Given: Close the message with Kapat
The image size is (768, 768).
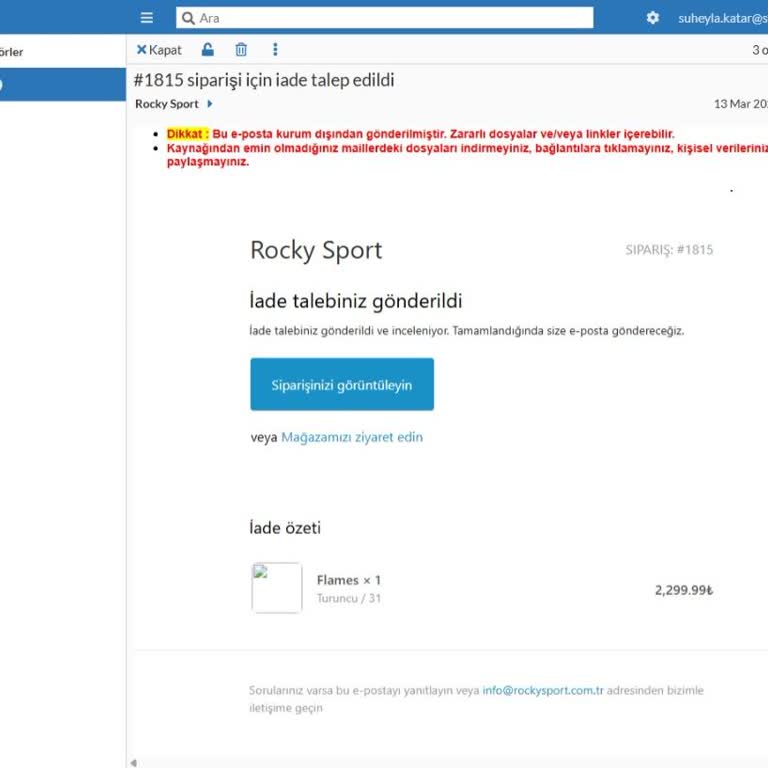Looking at the screenshot, I should point(159,50).
